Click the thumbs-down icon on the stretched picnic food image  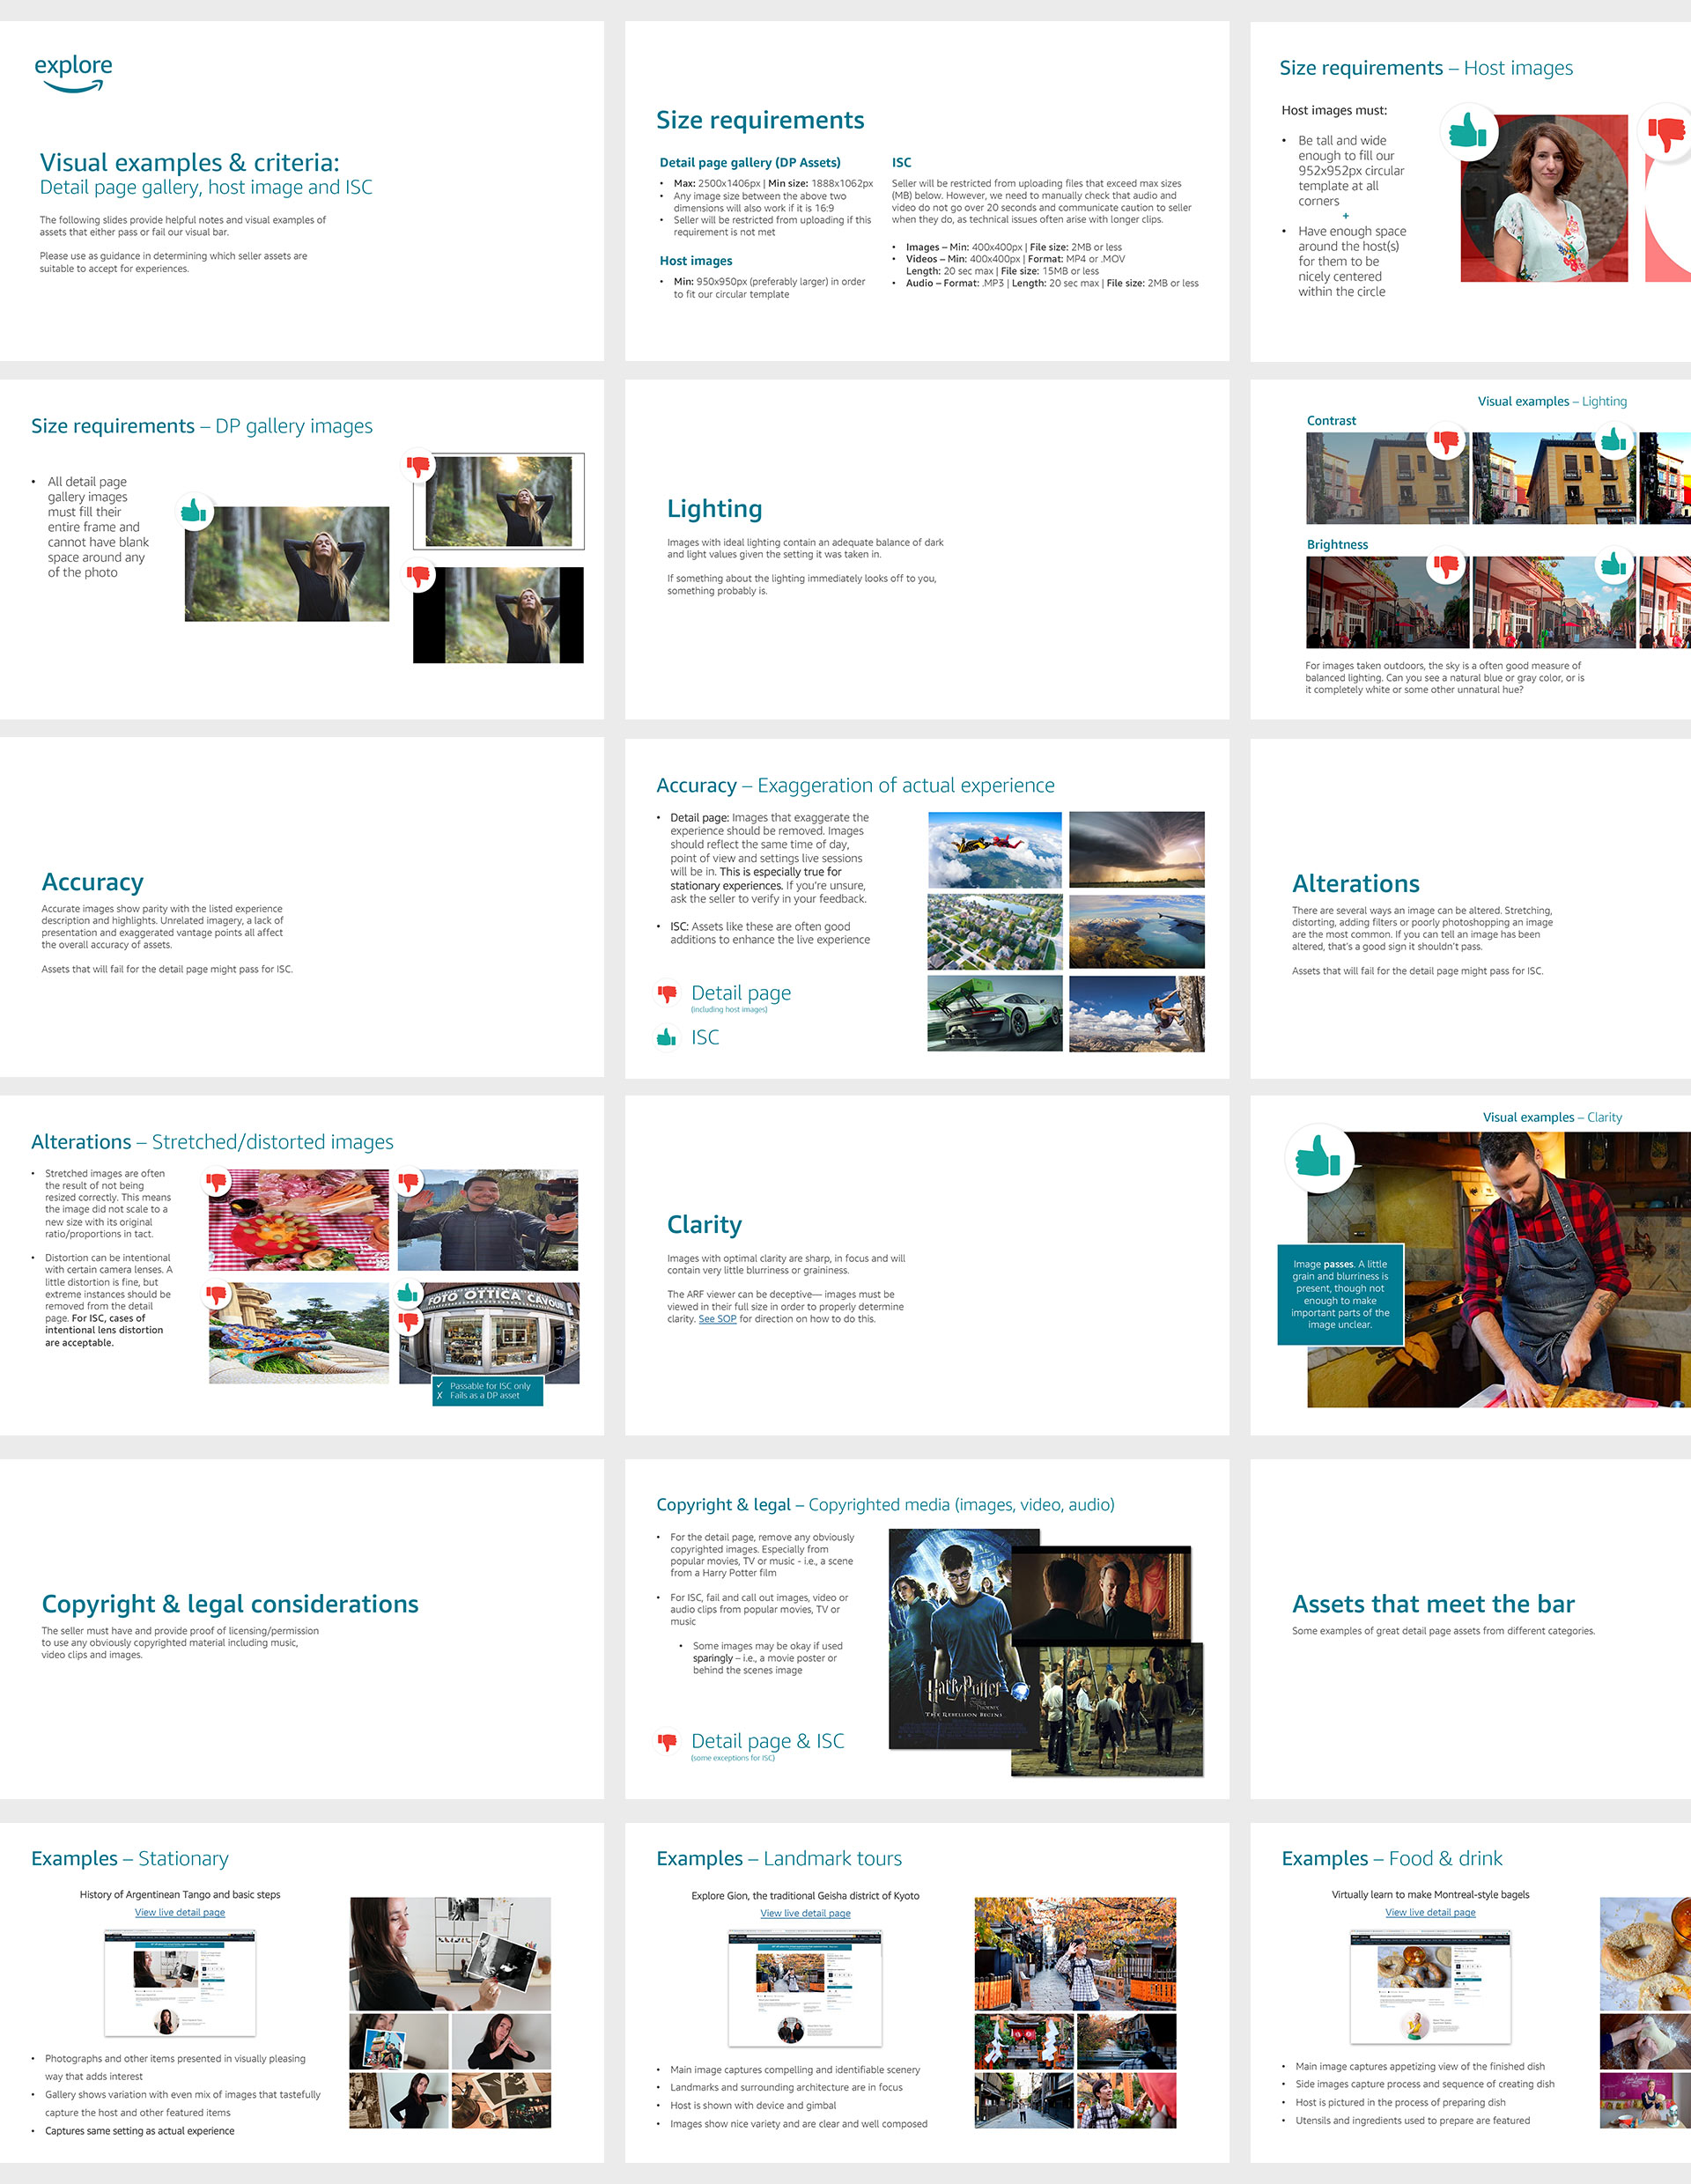(x=217, y=1183)
